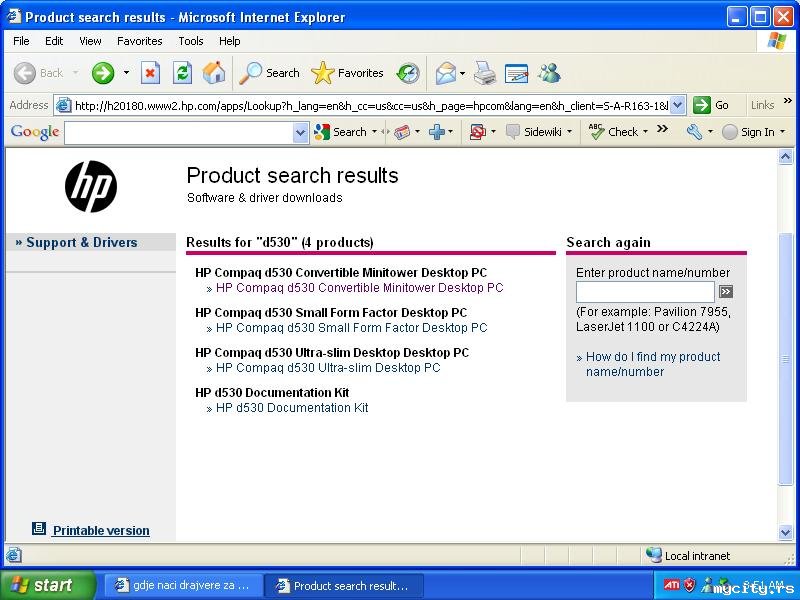Open HP Compaq d530 Ultra-slim Desktop PC link
Screen dimensions: 800x600
(328, 368)
